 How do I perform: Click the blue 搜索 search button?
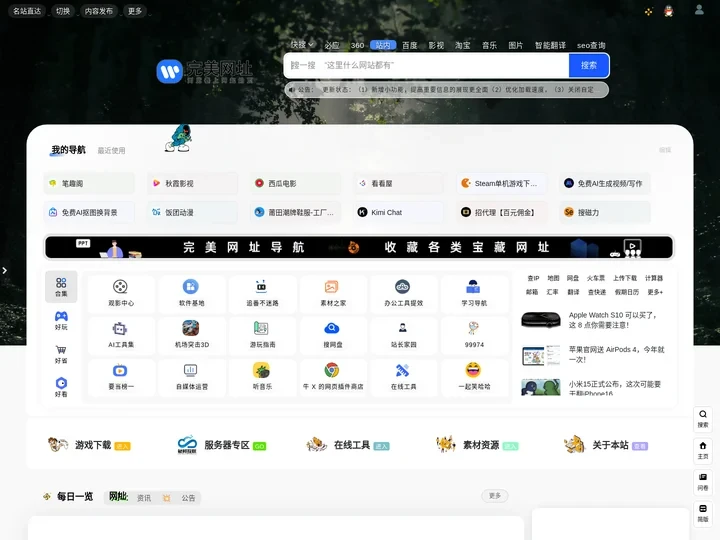tap(589, 65)
